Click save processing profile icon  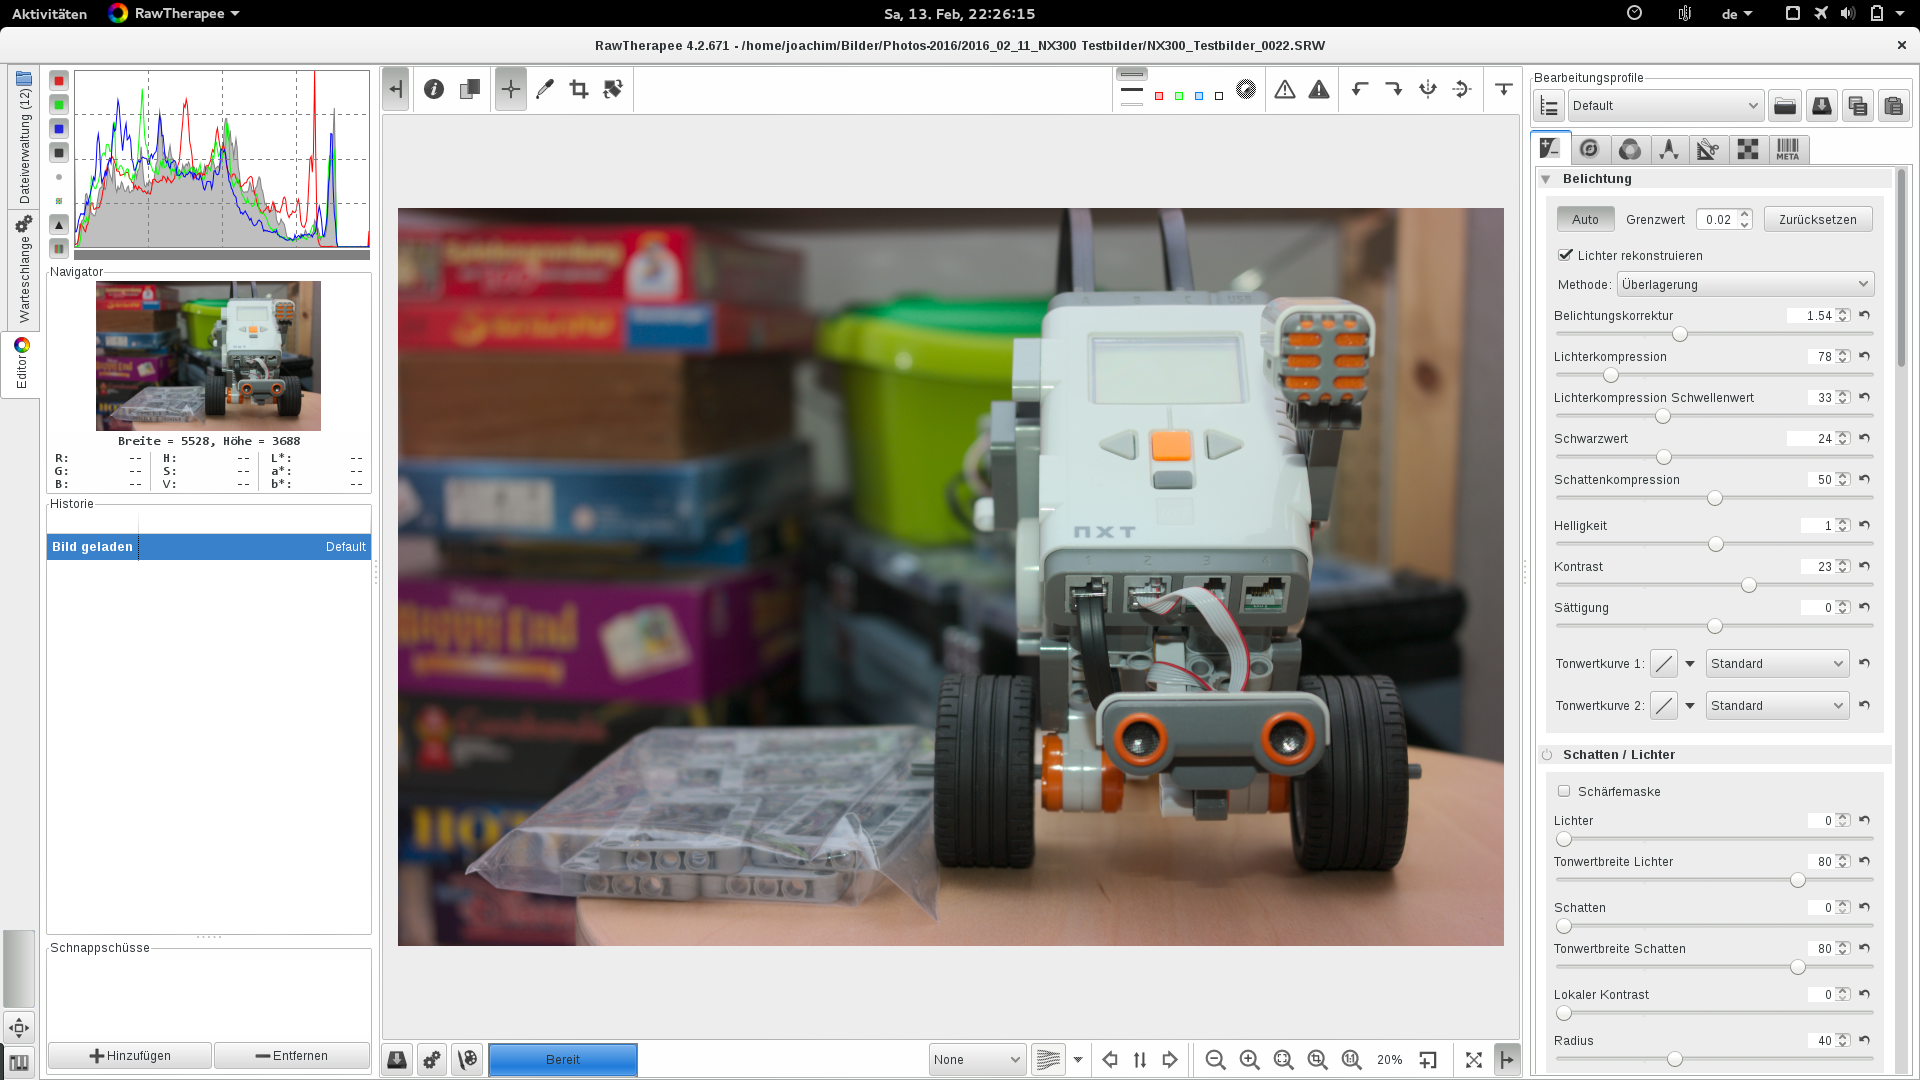1821,106
